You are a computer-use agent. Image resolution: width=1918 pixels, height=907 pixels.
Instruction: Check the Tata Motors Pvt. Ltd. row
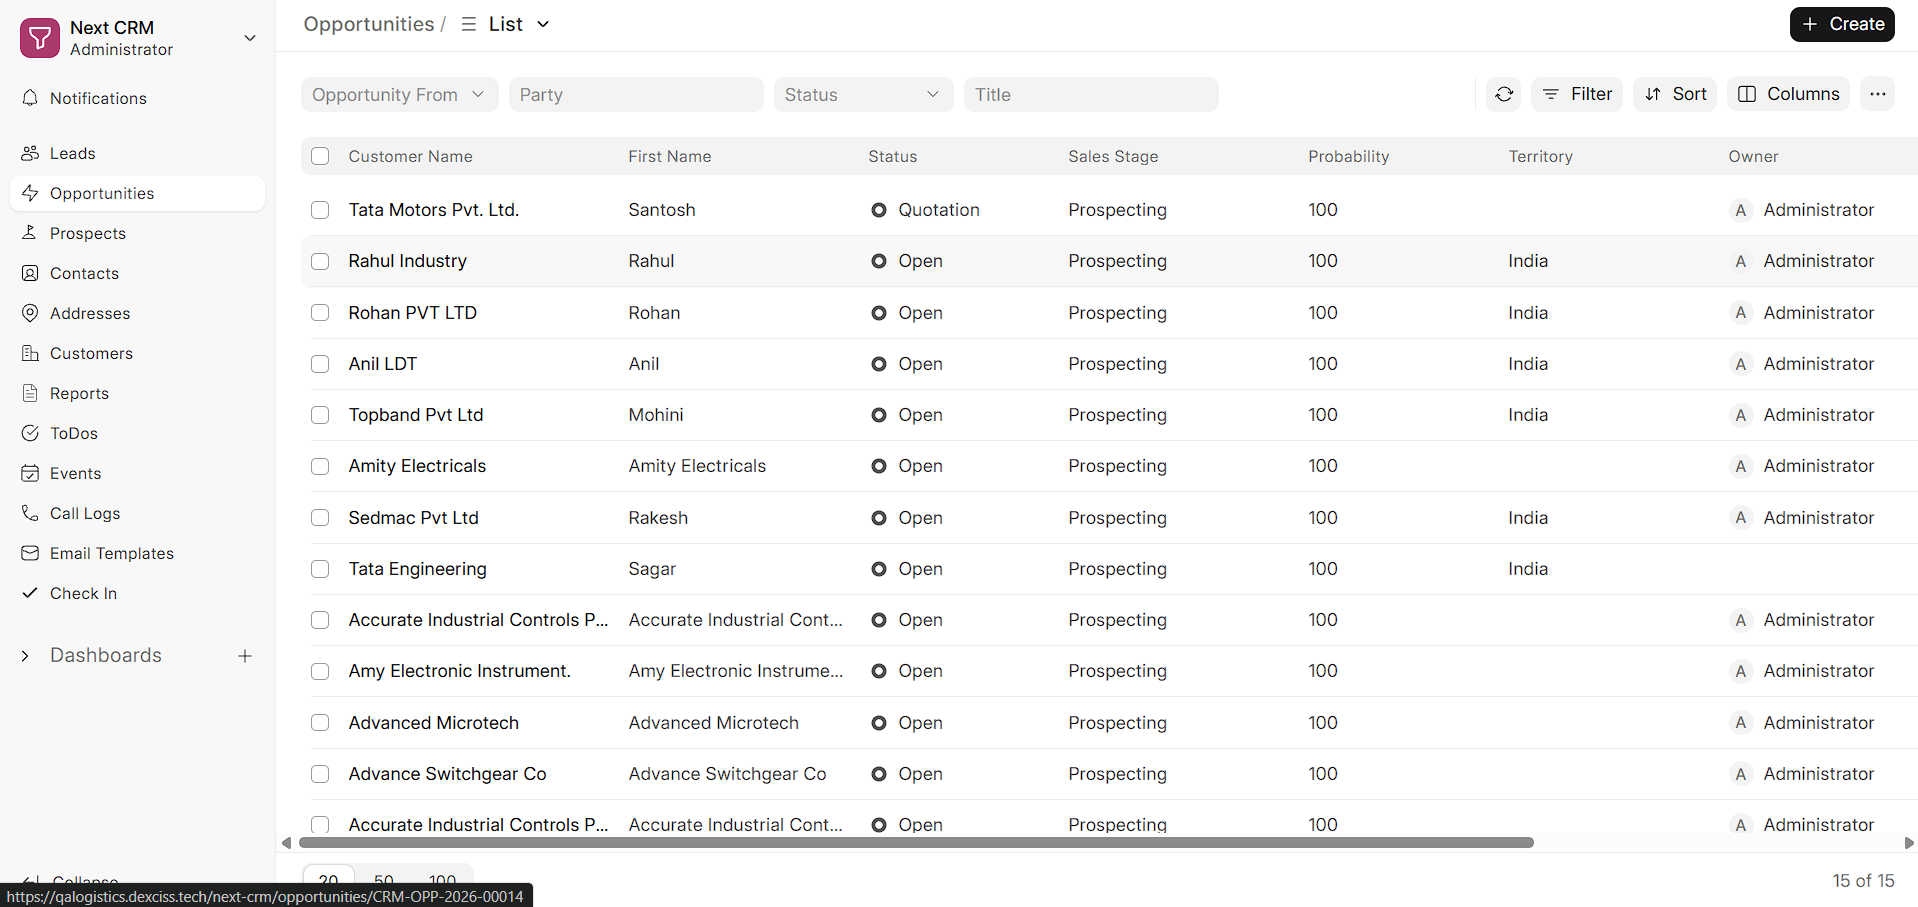(320, 210)
